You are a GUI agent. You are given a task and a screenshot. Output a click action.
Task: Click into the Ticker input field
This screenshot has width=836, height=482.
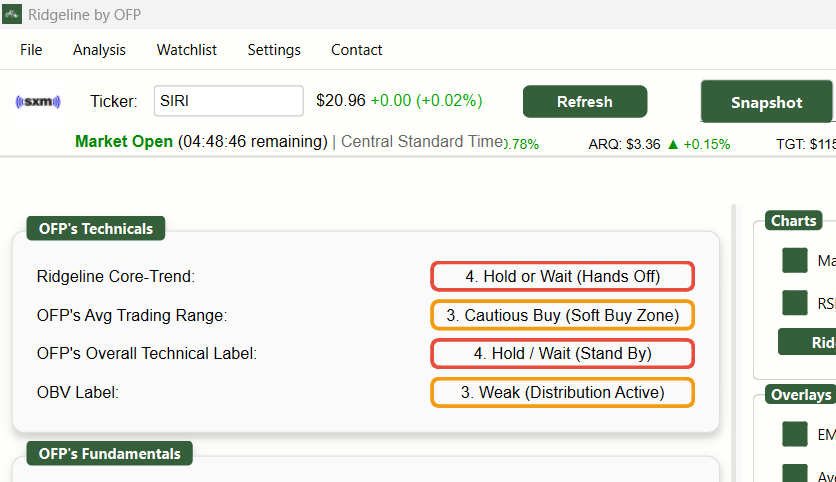coord(229,101)
